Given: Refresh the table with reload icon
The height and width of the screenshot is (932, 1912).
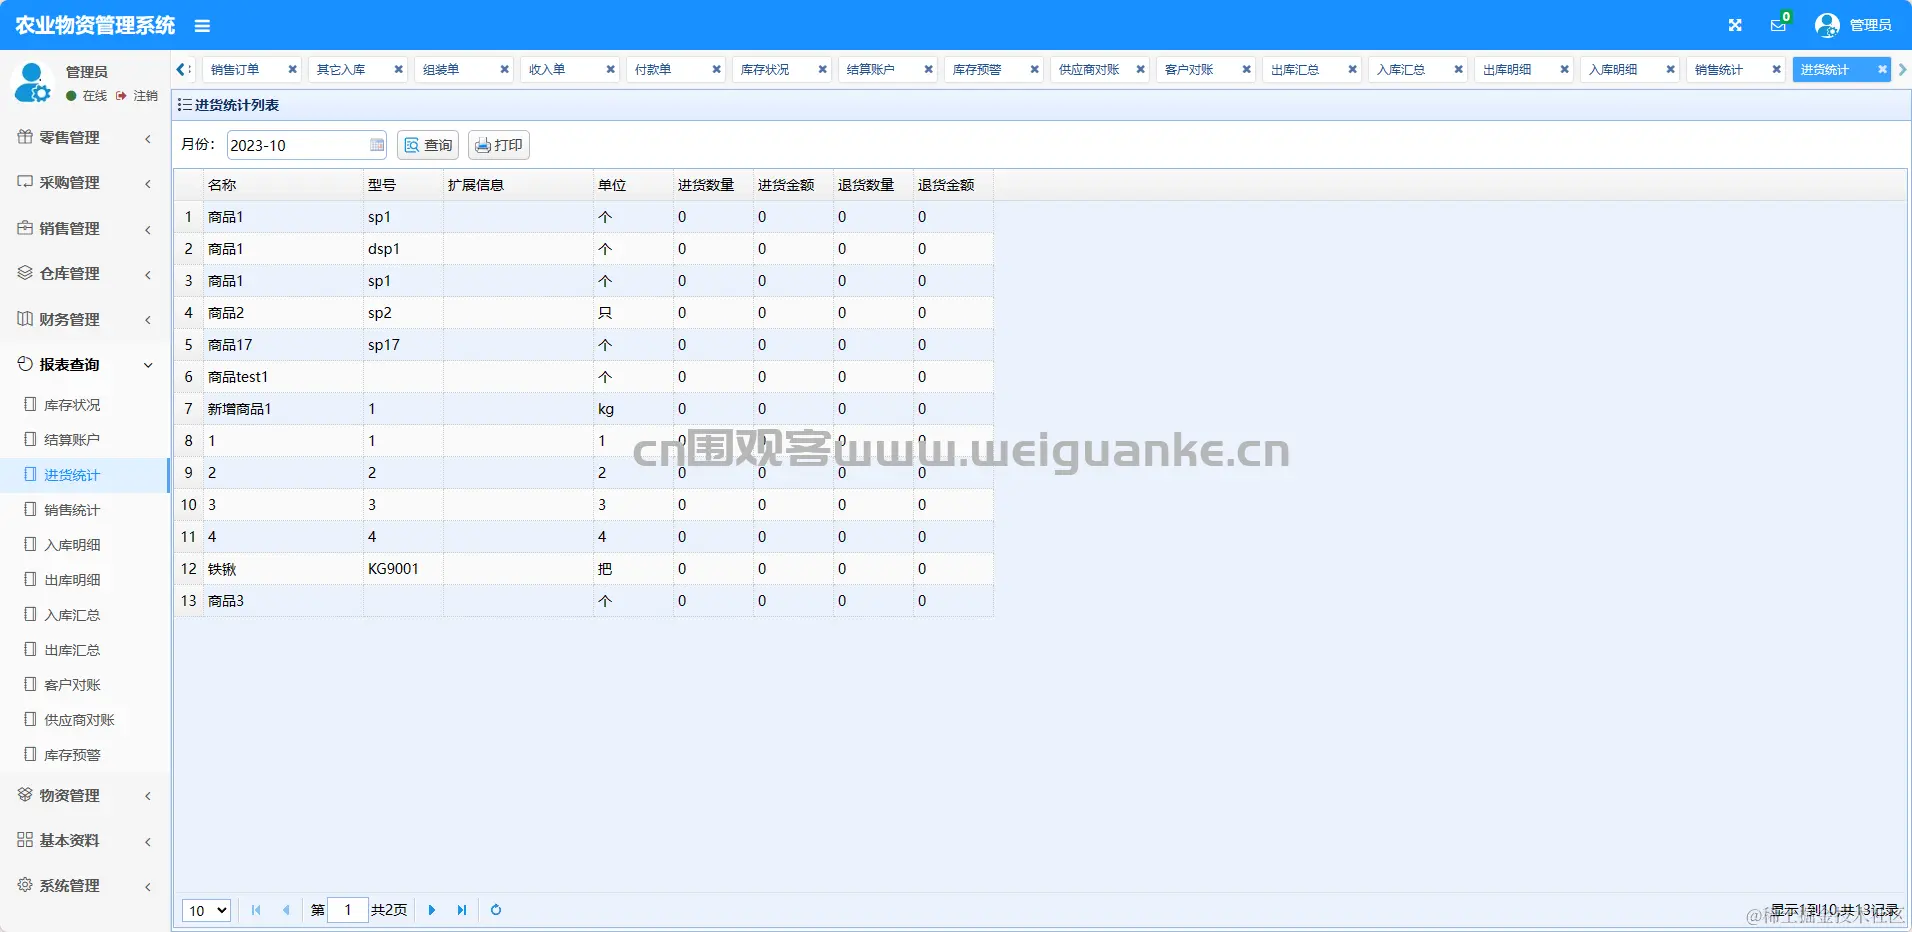Looking at the screenshot, I should click(x=496, y=910).
